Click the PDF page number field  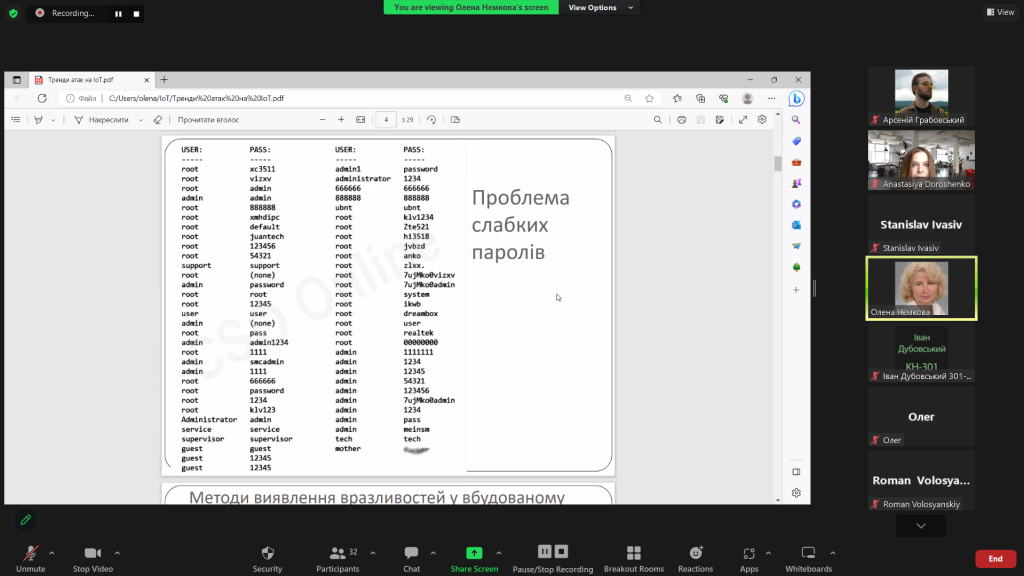pos(386,120)
